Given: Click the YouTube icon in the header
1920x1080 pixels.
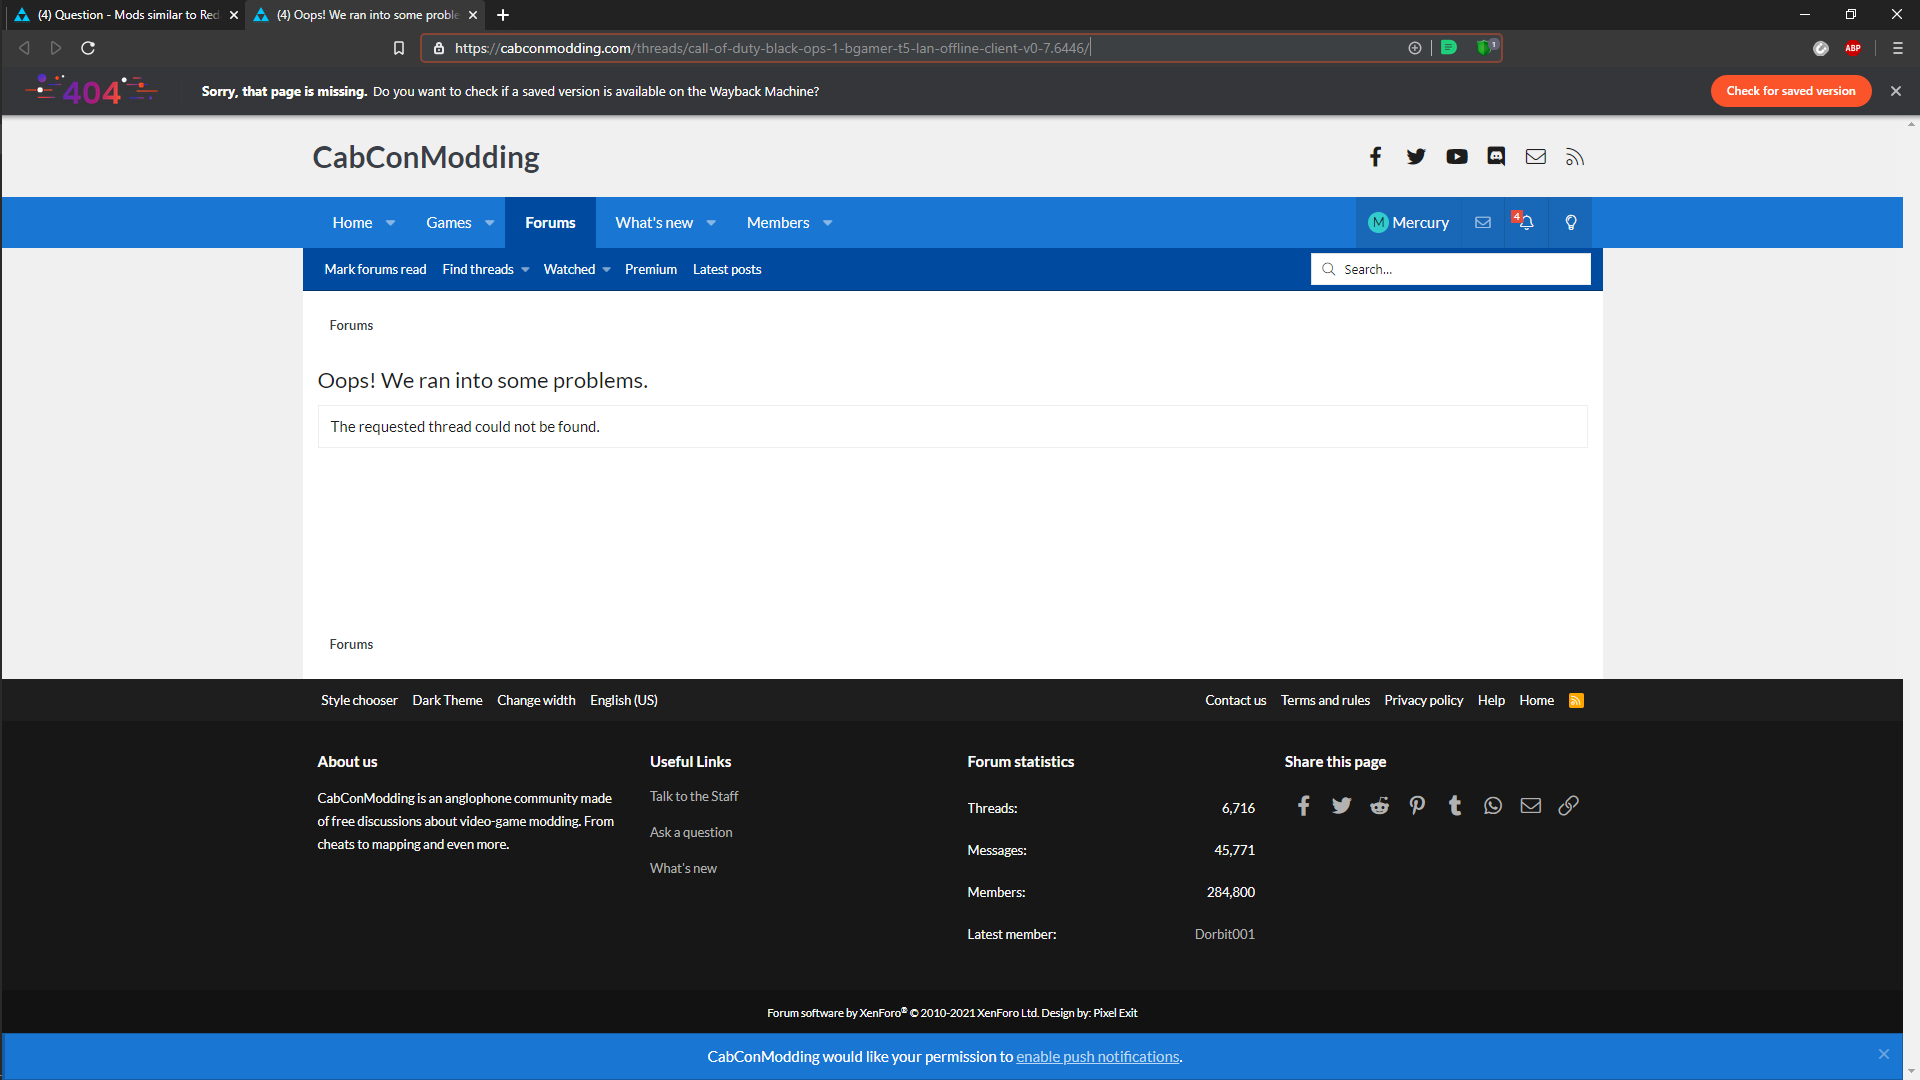Looking at the screenshot, I should pos(1456,157).
